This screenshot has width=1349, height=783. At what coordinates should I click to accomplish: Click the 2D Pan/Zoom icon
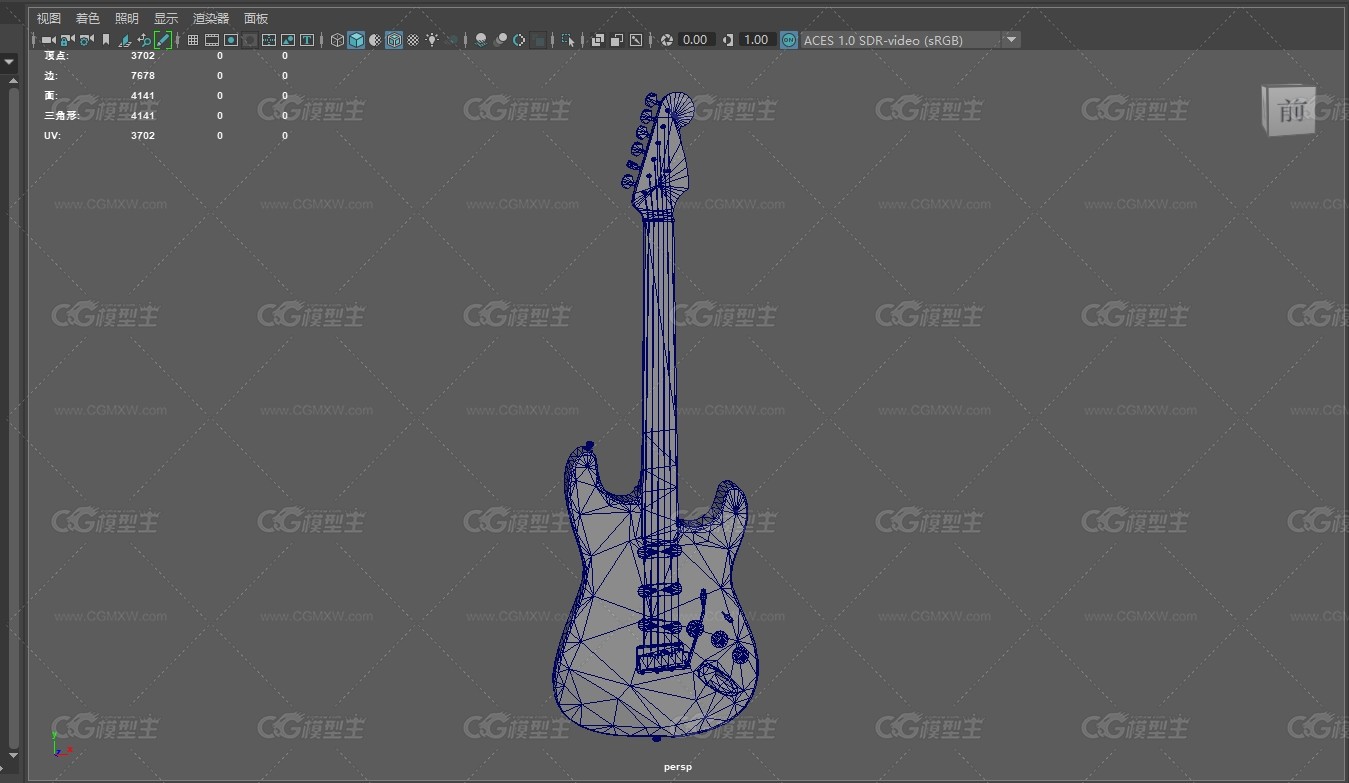pyautogui.click(x=144, y=40)
